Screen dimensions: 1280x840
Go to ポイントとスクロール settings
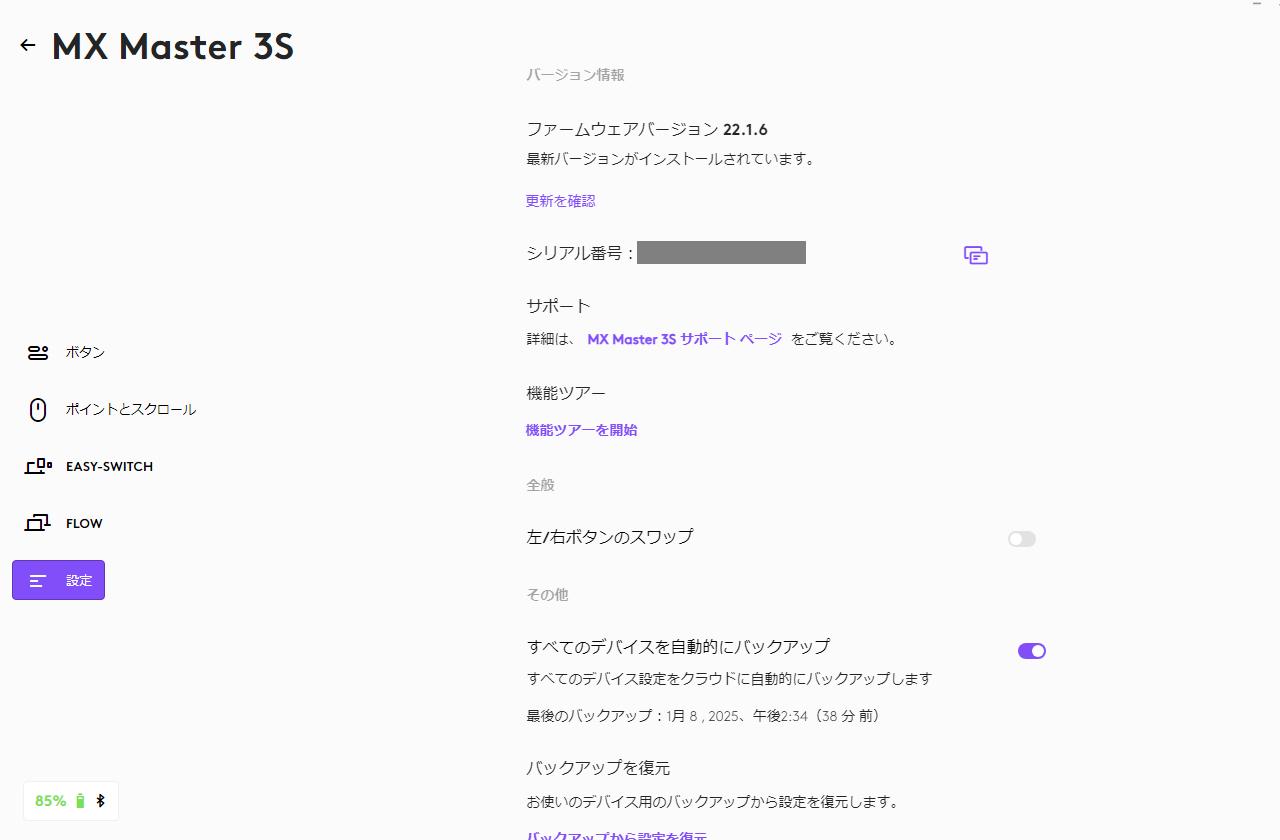pyautogui.click(x=131, y=410)
